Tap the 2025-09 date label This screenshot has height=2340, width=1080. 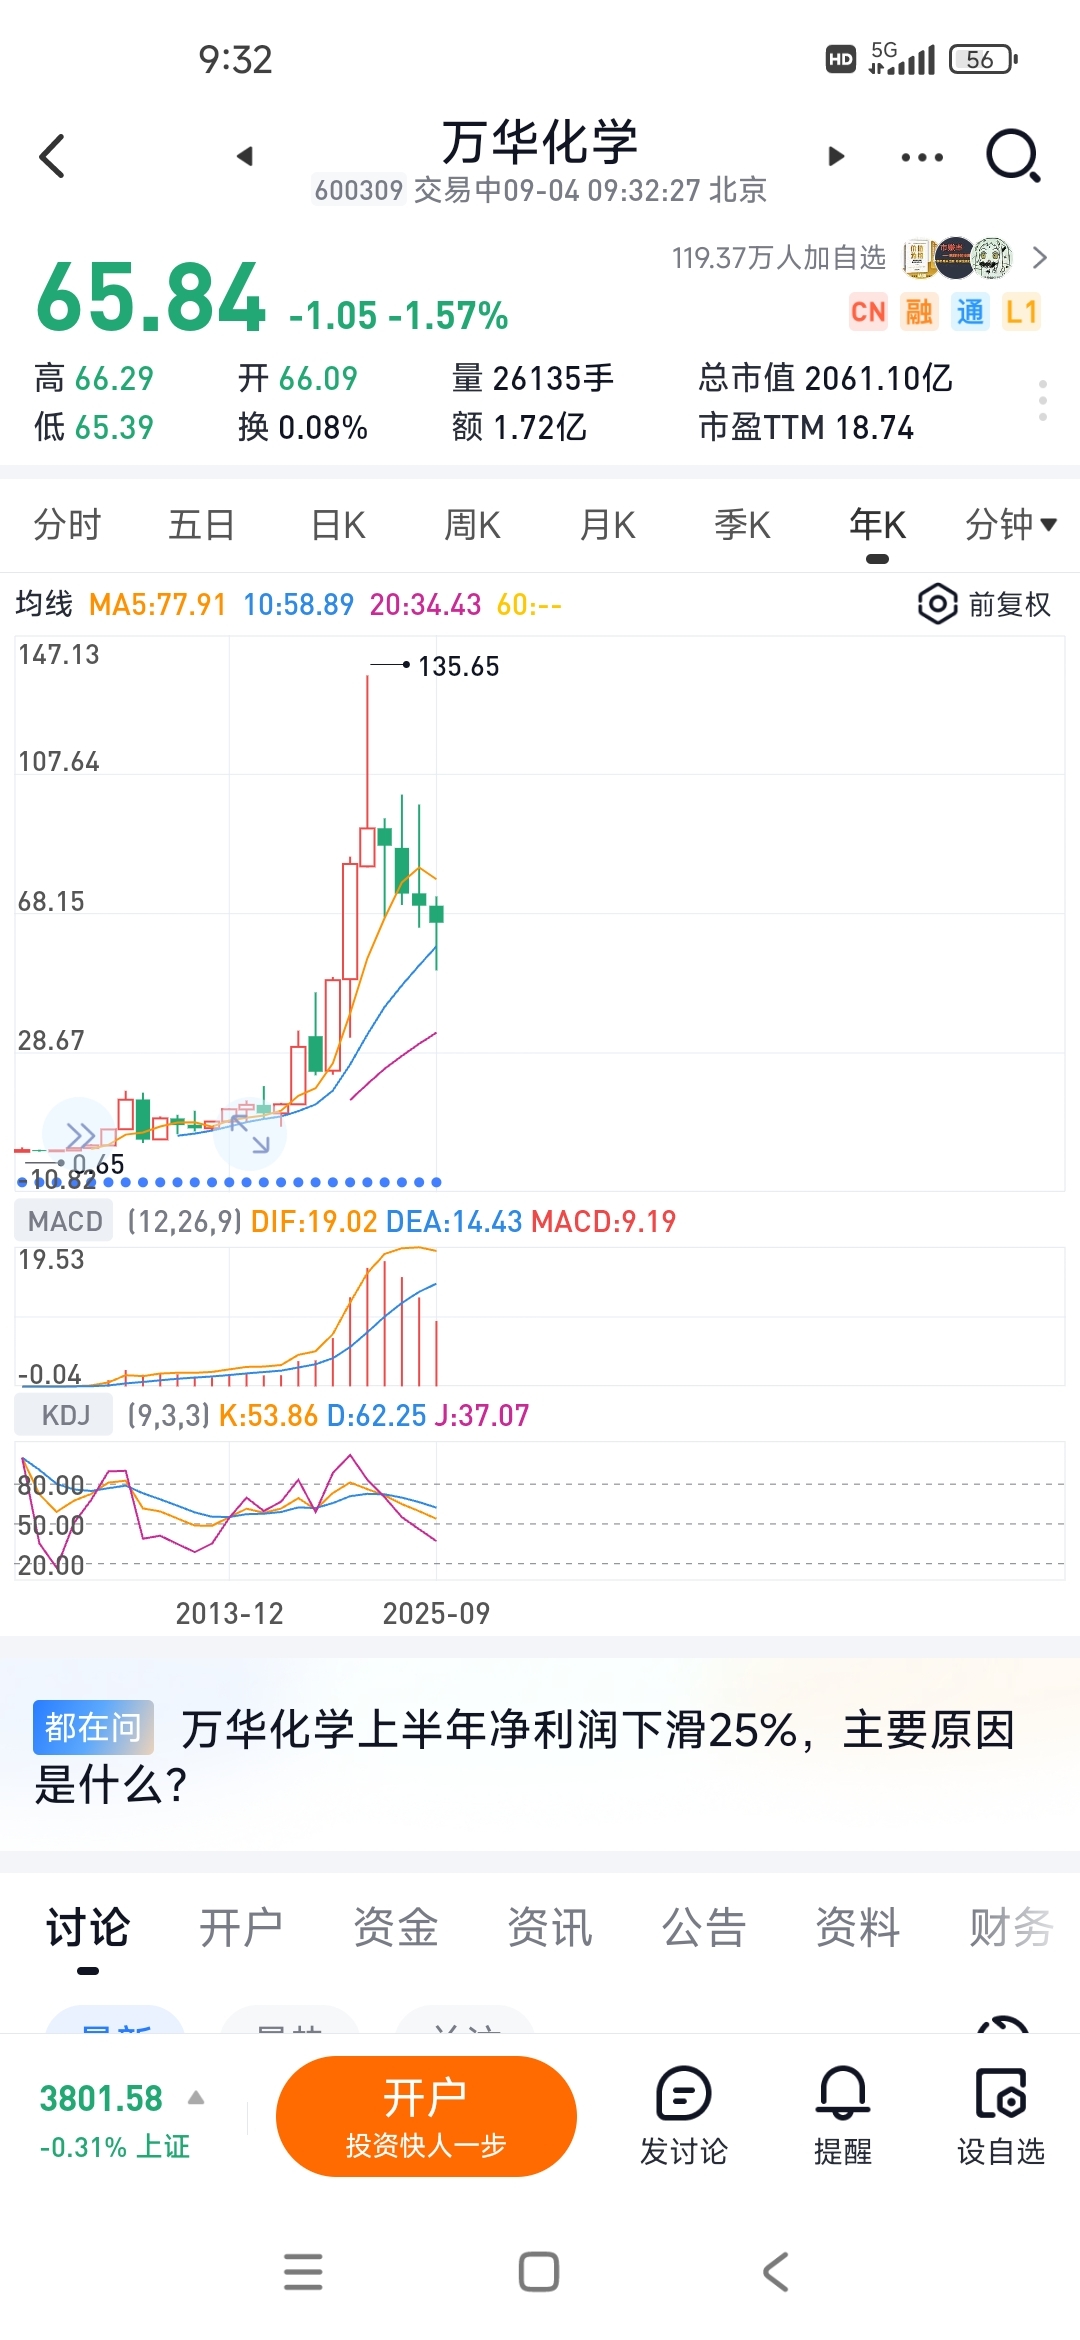(436, 1613)
